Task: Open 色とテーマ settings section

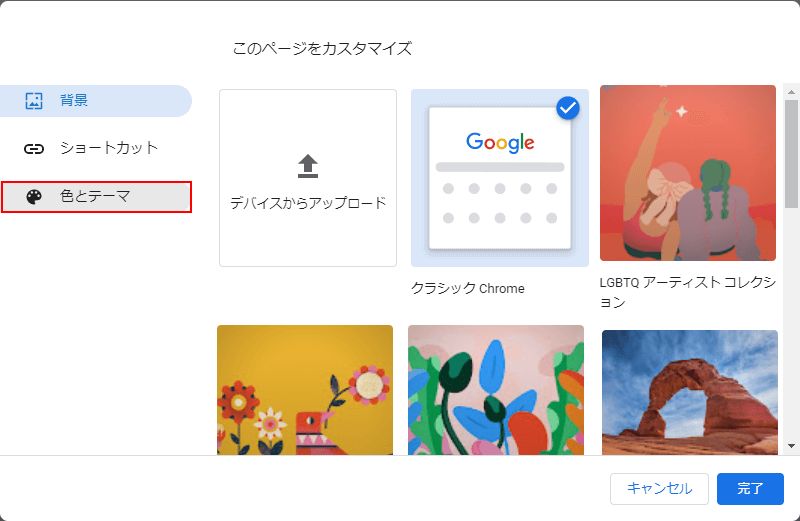Action: tap(96, 197)
